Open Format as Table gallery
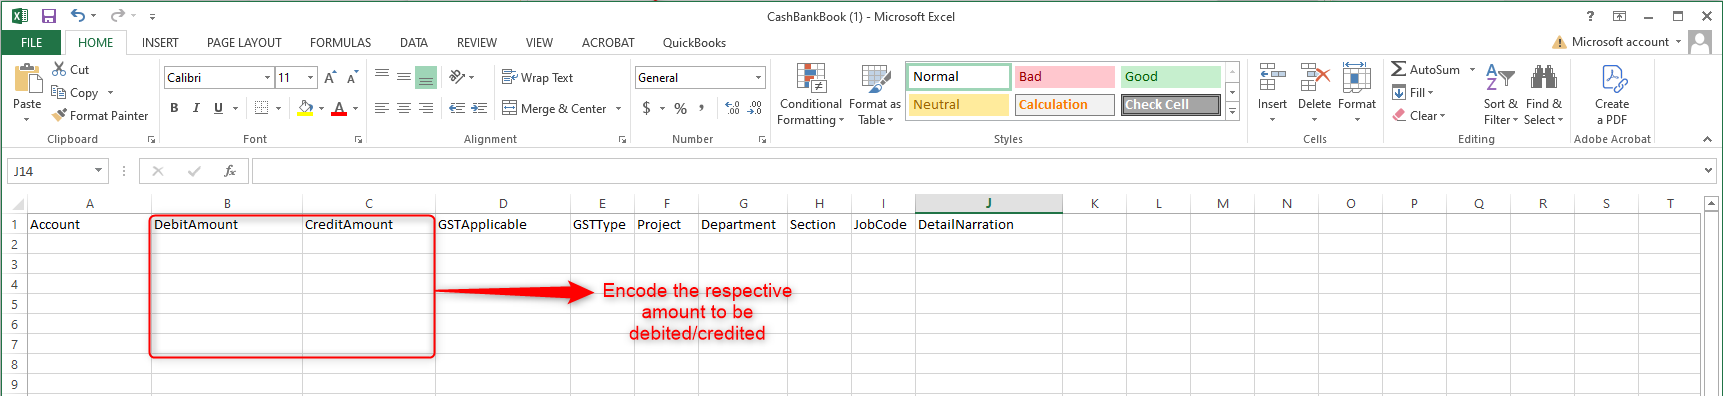 875,94
